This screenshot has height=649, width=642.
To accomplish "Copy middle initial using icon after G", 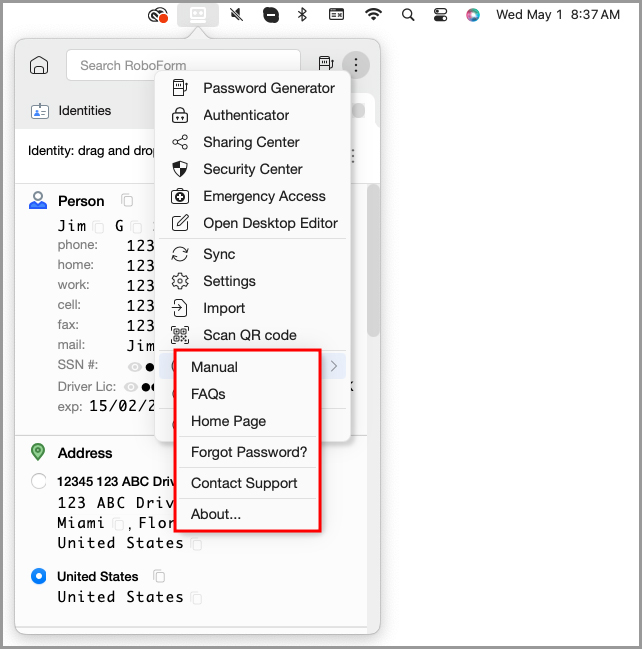I will (x=136, y=227).
